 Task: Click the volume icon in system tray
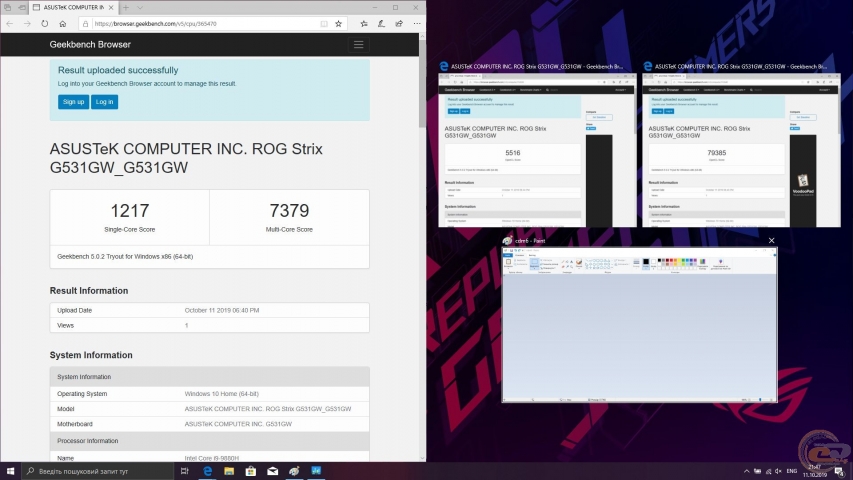pyautogui.click(x=778, y=471)
